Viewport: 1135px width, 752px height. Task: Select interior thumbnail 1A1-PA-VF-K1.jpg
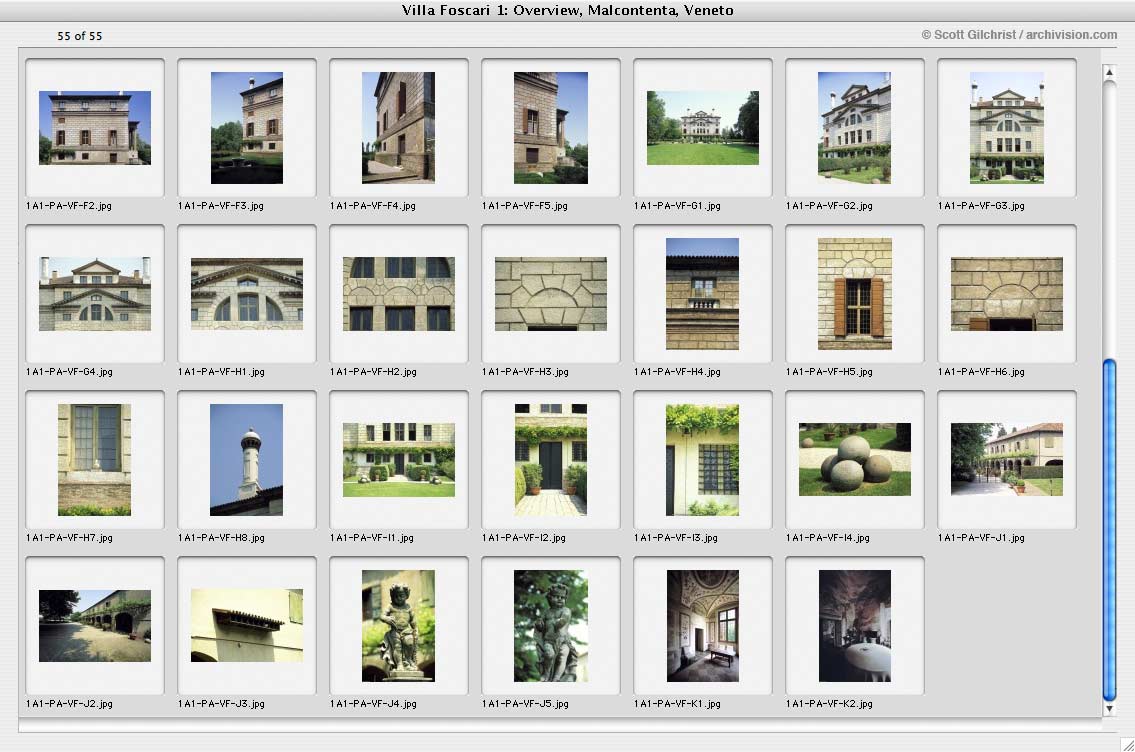tap(703, 625)
